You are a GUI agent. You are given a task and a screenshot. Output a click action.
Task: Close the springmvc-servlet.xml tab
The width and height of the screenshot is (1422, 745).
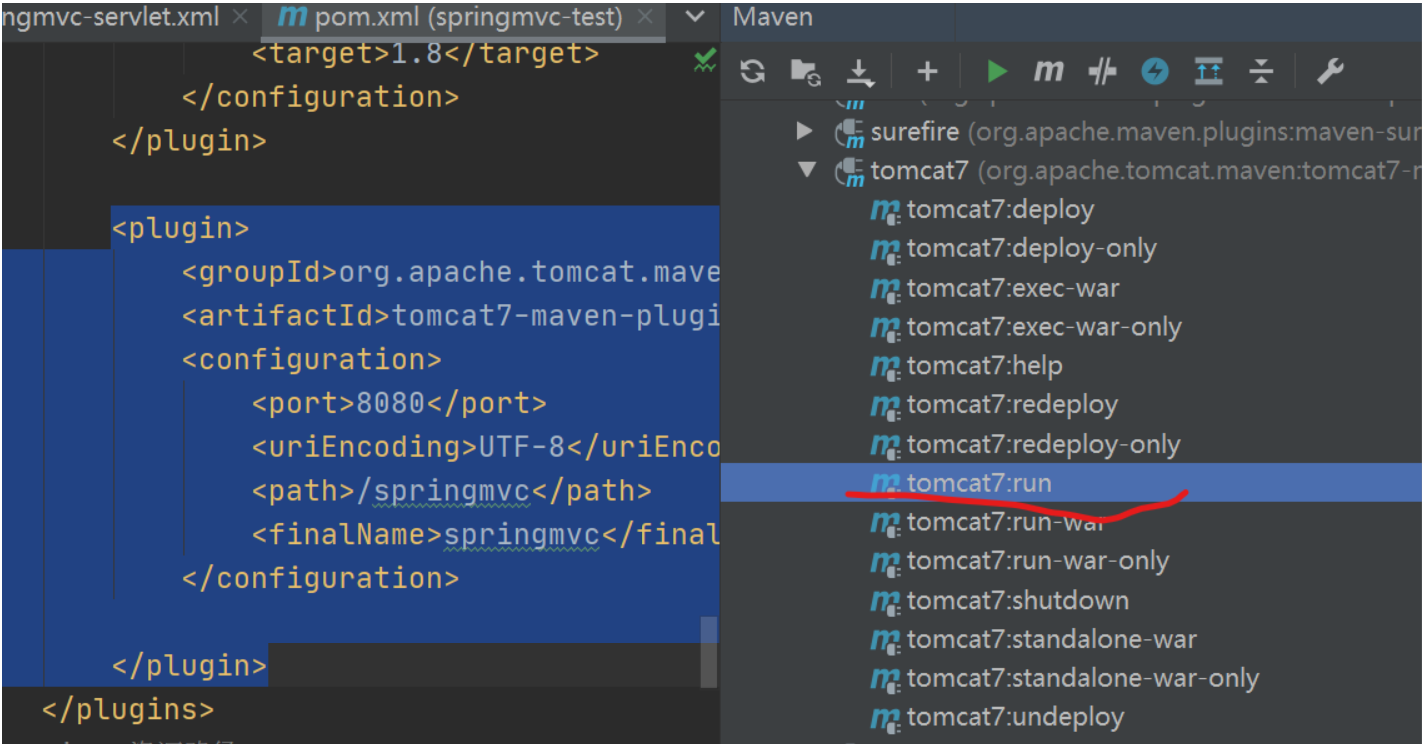[240, 17]
